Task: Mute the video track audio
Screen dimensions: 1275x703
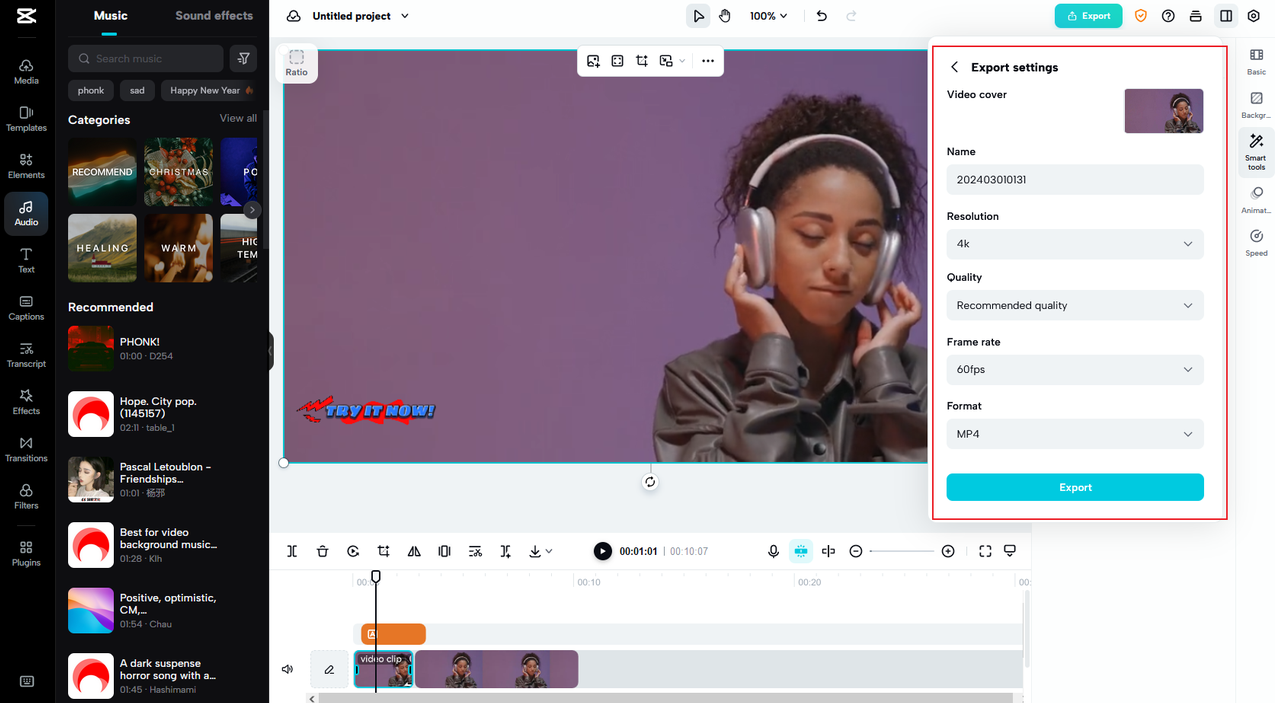Action: [x=288, y=669]
